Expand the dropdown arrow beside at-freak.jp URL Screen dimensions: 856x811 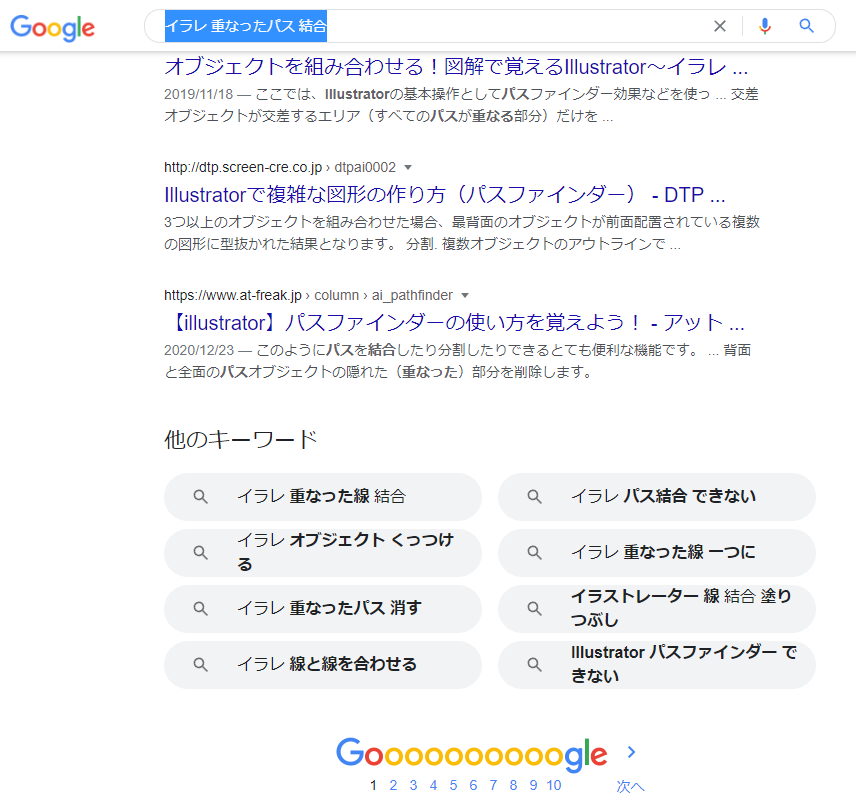pos(465,295)
